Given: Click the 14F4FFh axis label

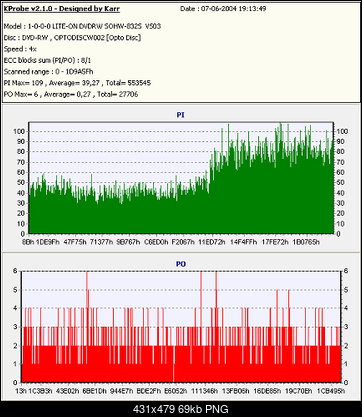Looking at the screenshot, I should coord(244,242).
